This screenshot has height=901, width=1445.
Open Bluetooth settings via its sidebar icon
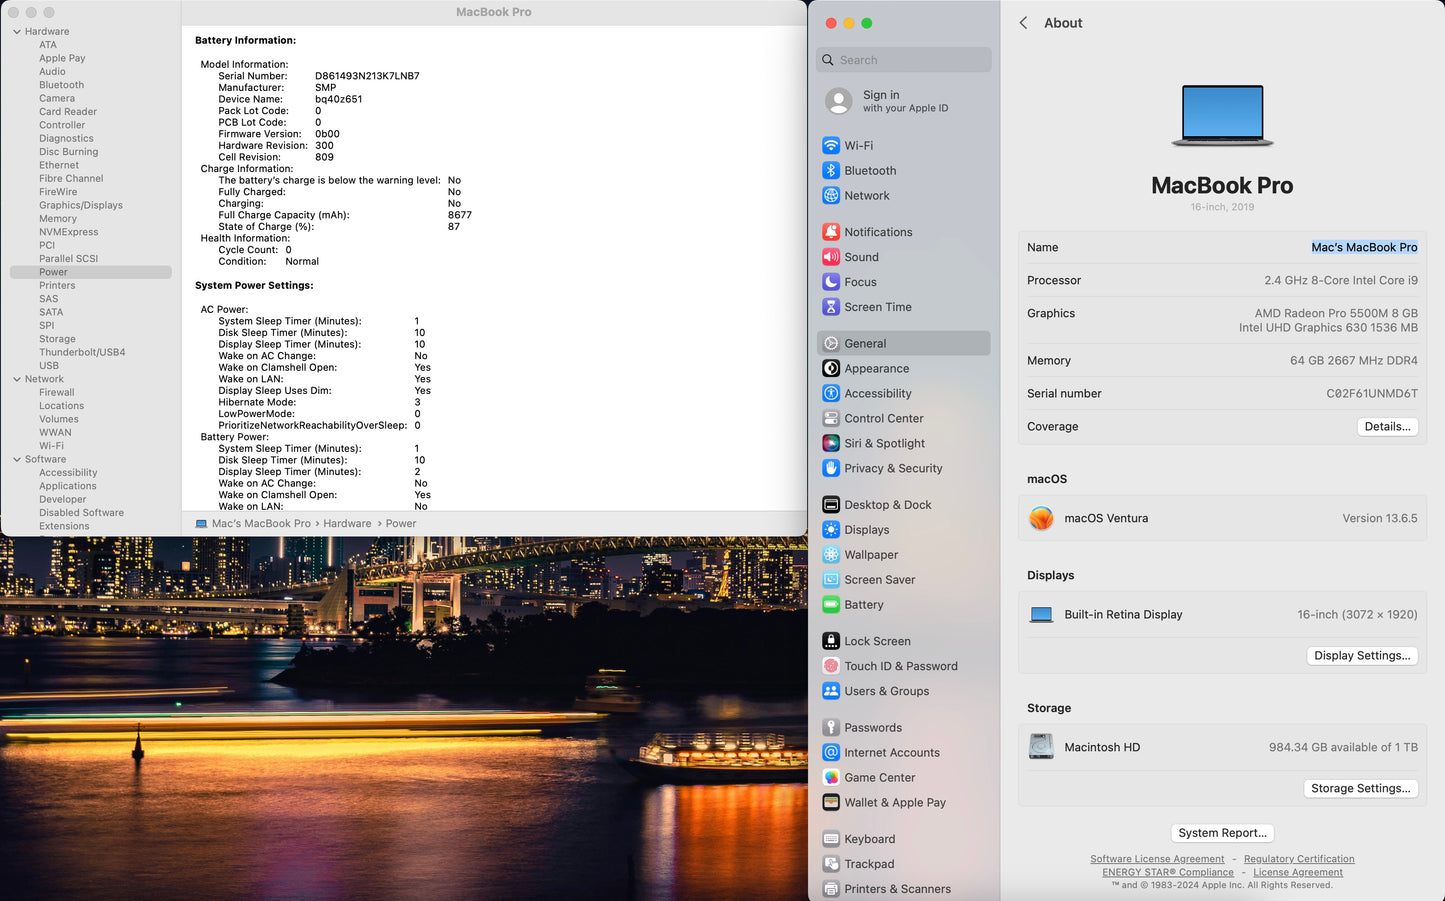click(x=830, y=171)
